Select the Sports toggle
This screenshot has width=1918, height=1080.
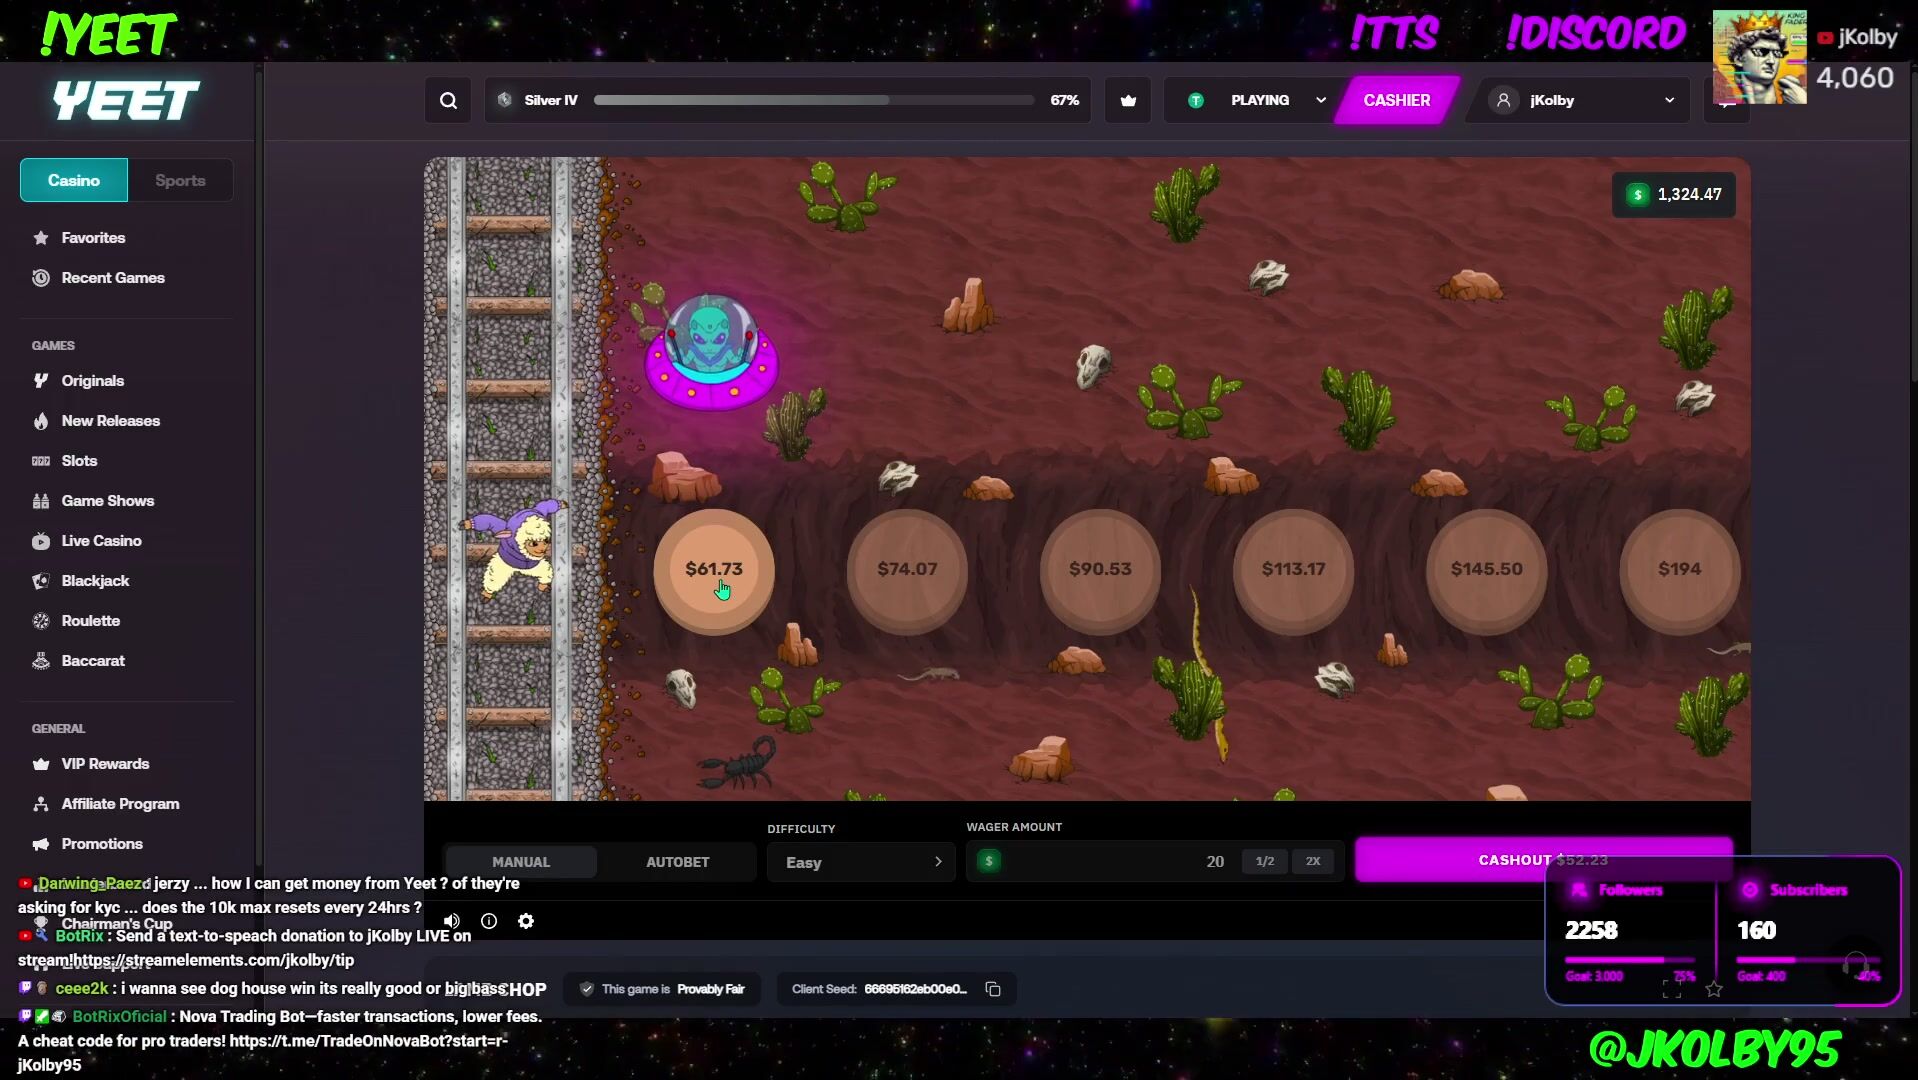(180, 180)
